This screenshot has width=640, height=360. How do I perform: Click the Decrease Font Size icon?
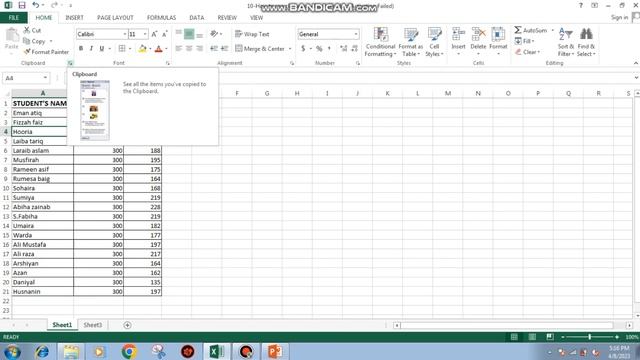(x=164, y=34)
